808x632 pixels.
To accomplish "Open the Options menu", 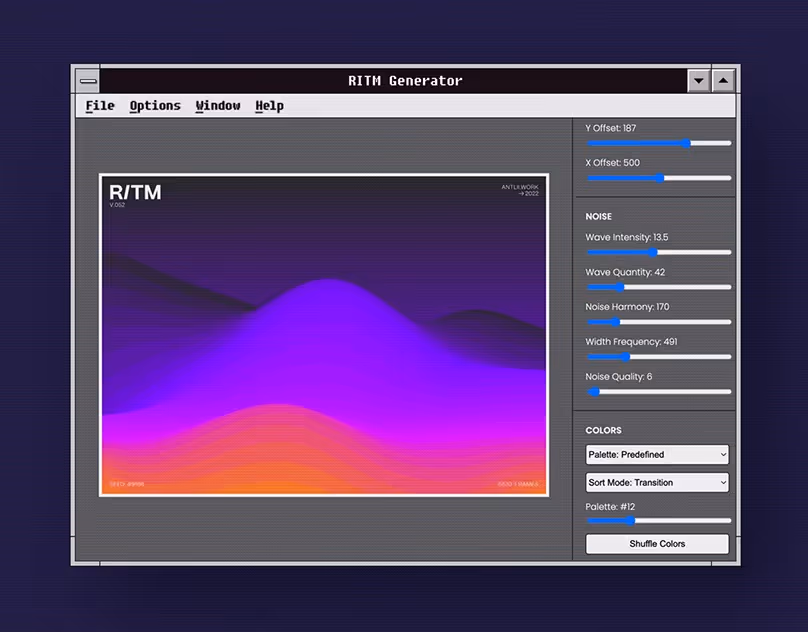I will pos(155,106).
